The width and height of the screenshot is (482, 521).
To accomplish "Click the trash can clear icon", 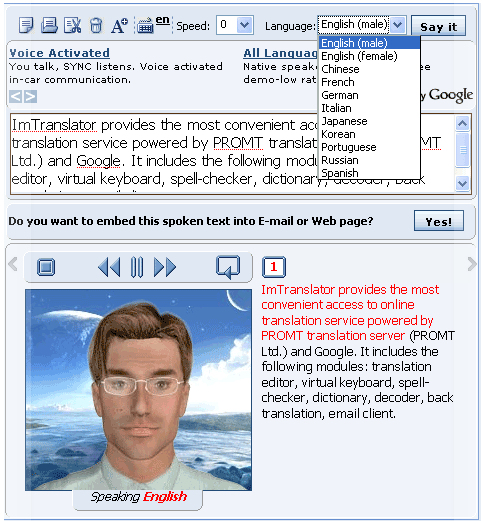I will 96,25.
